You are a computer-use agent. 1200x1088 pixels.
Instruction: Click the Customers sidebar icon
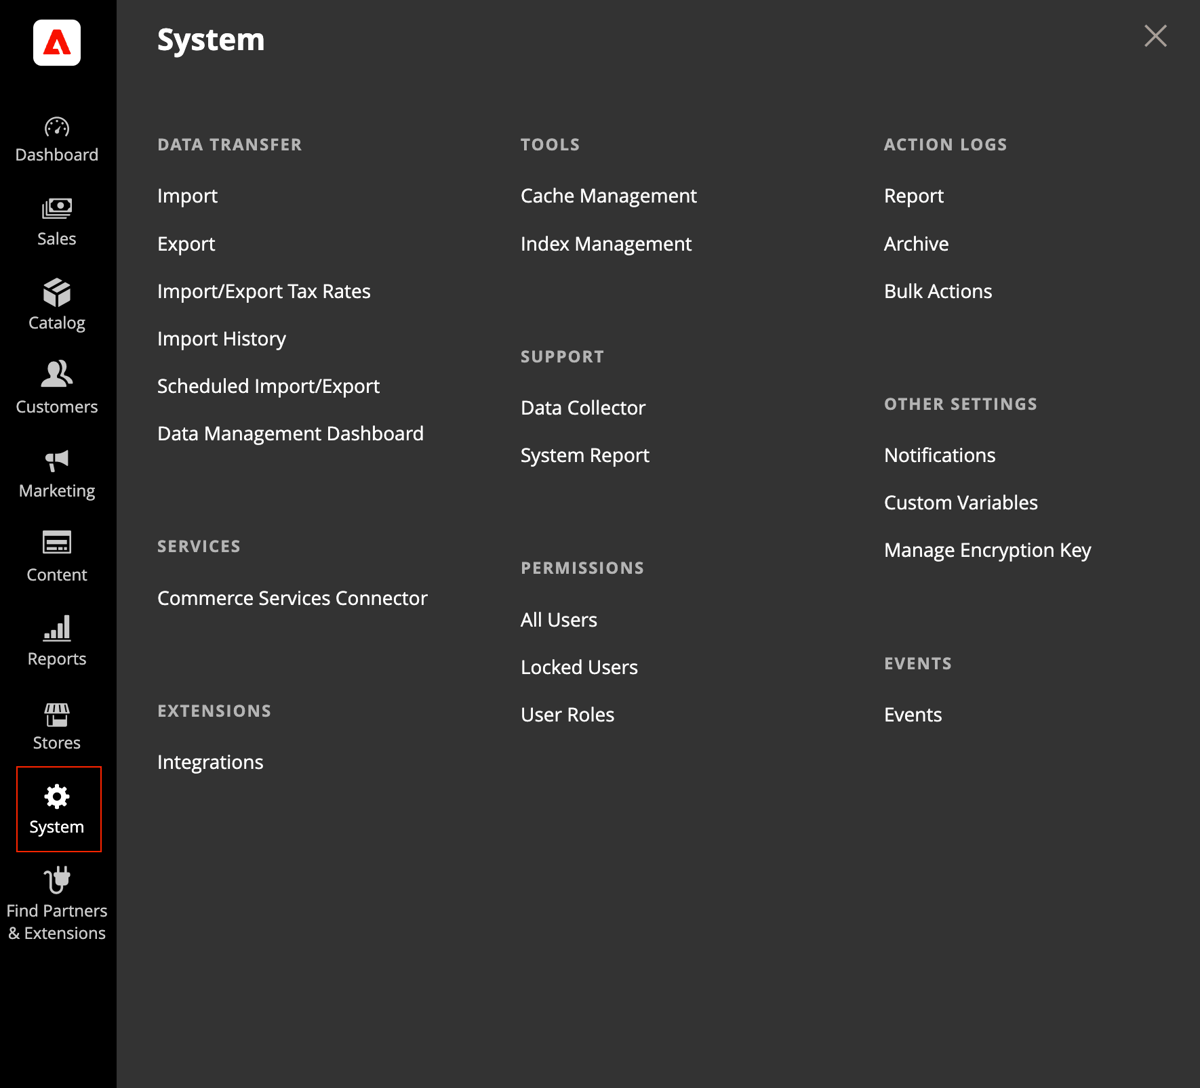[x=56, y=388]
